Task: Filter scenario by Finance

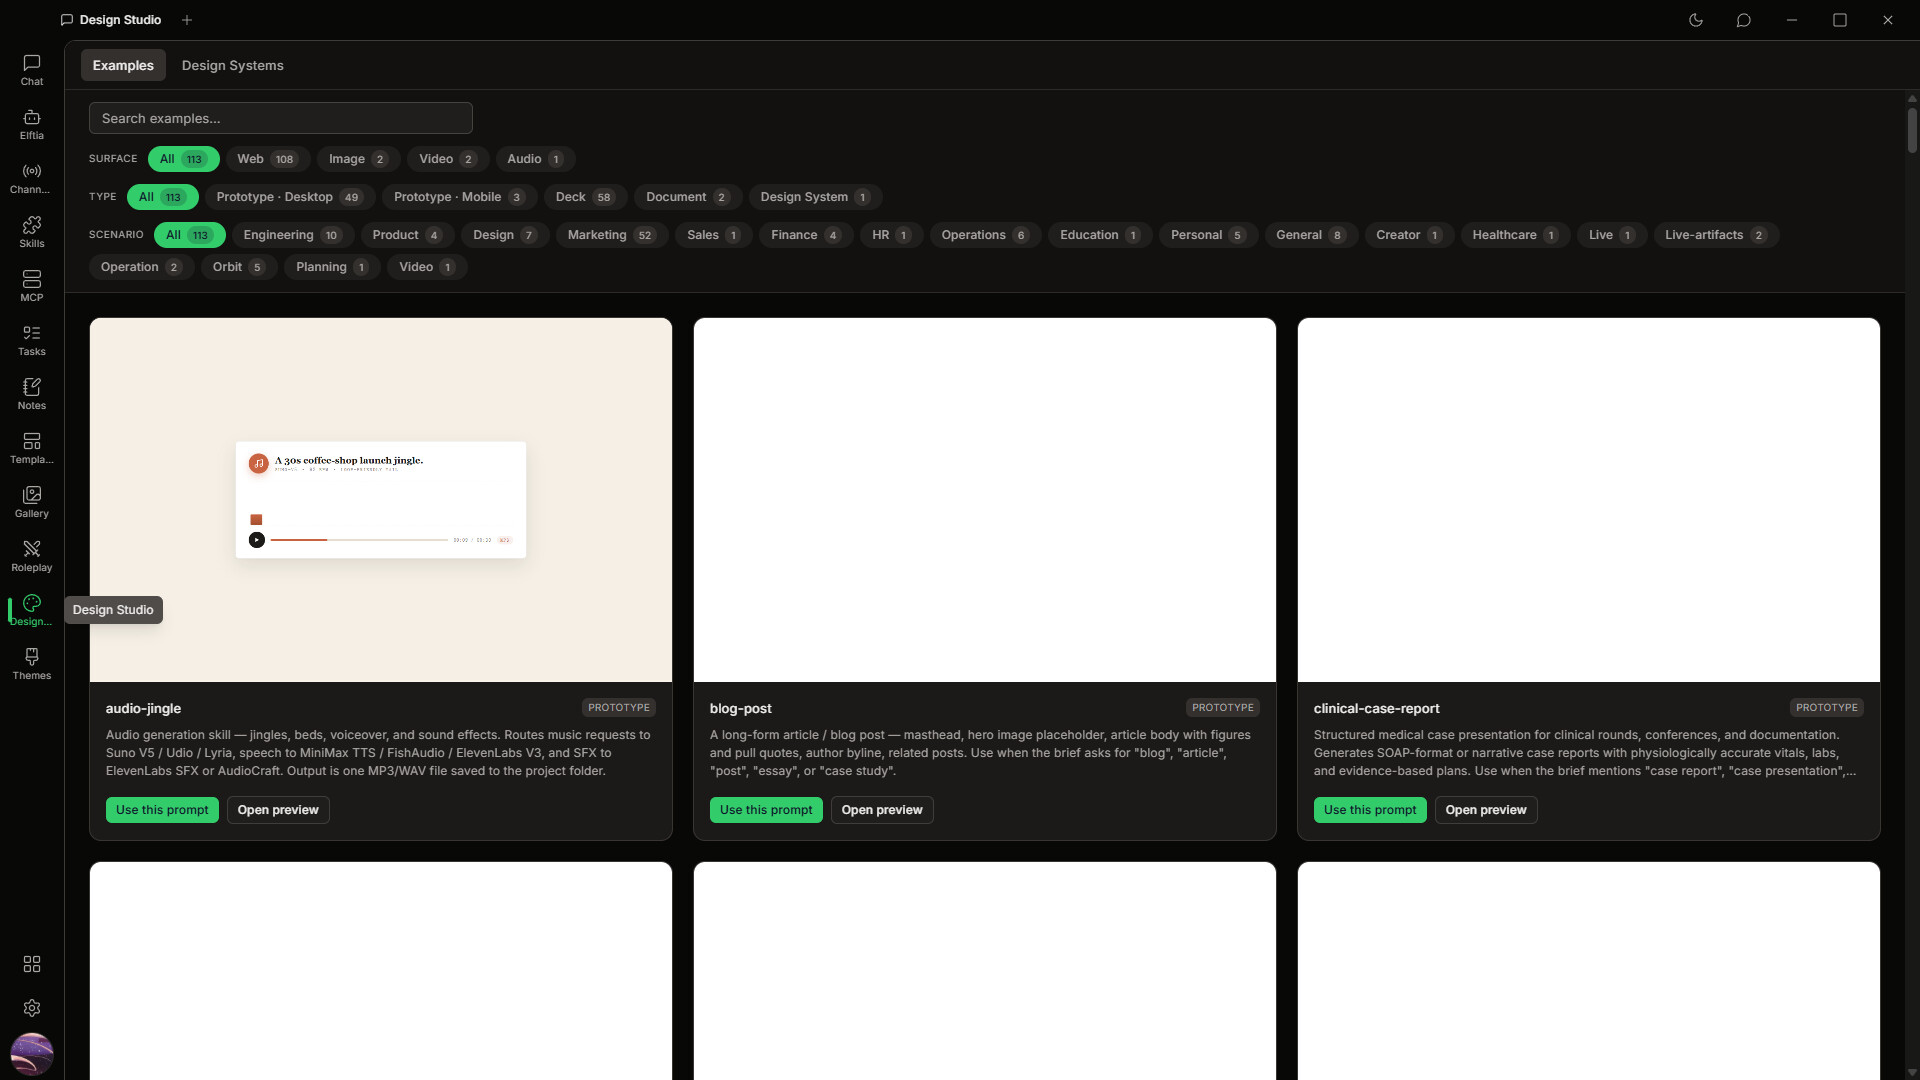Action: pyautogui.click(x=807, y=235)
